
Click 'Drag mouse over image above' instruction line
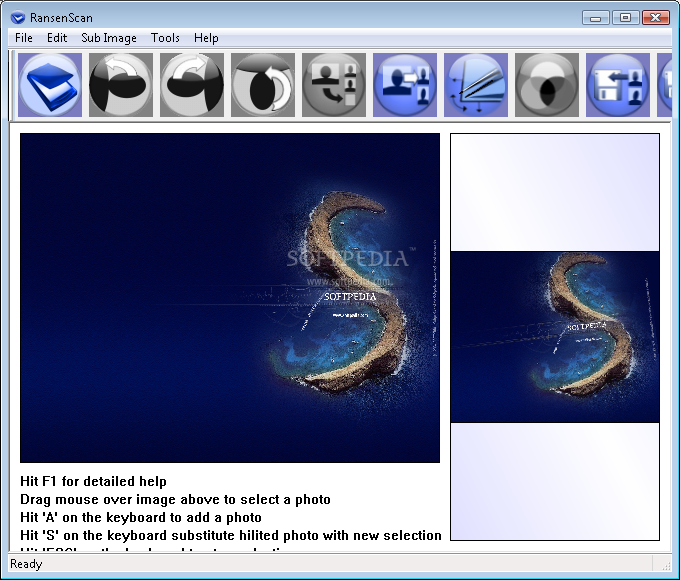pos(175,500)
